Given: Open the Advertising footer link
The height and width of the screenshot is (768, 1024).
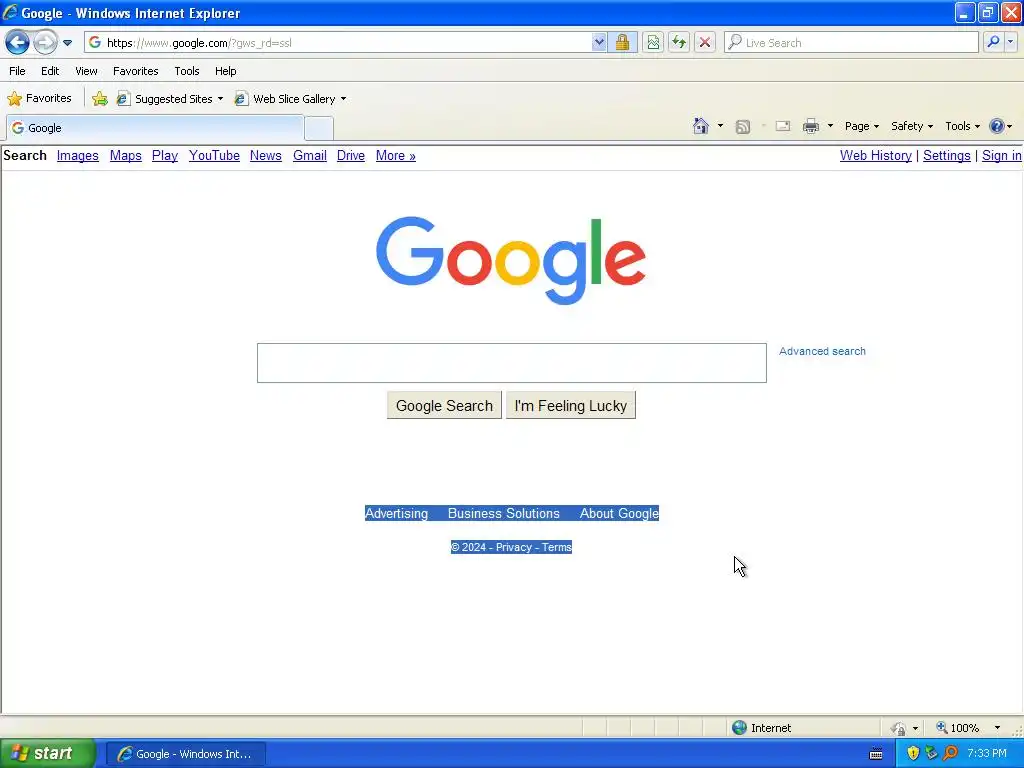Looking at the screenshot, I should pos(396,513).
